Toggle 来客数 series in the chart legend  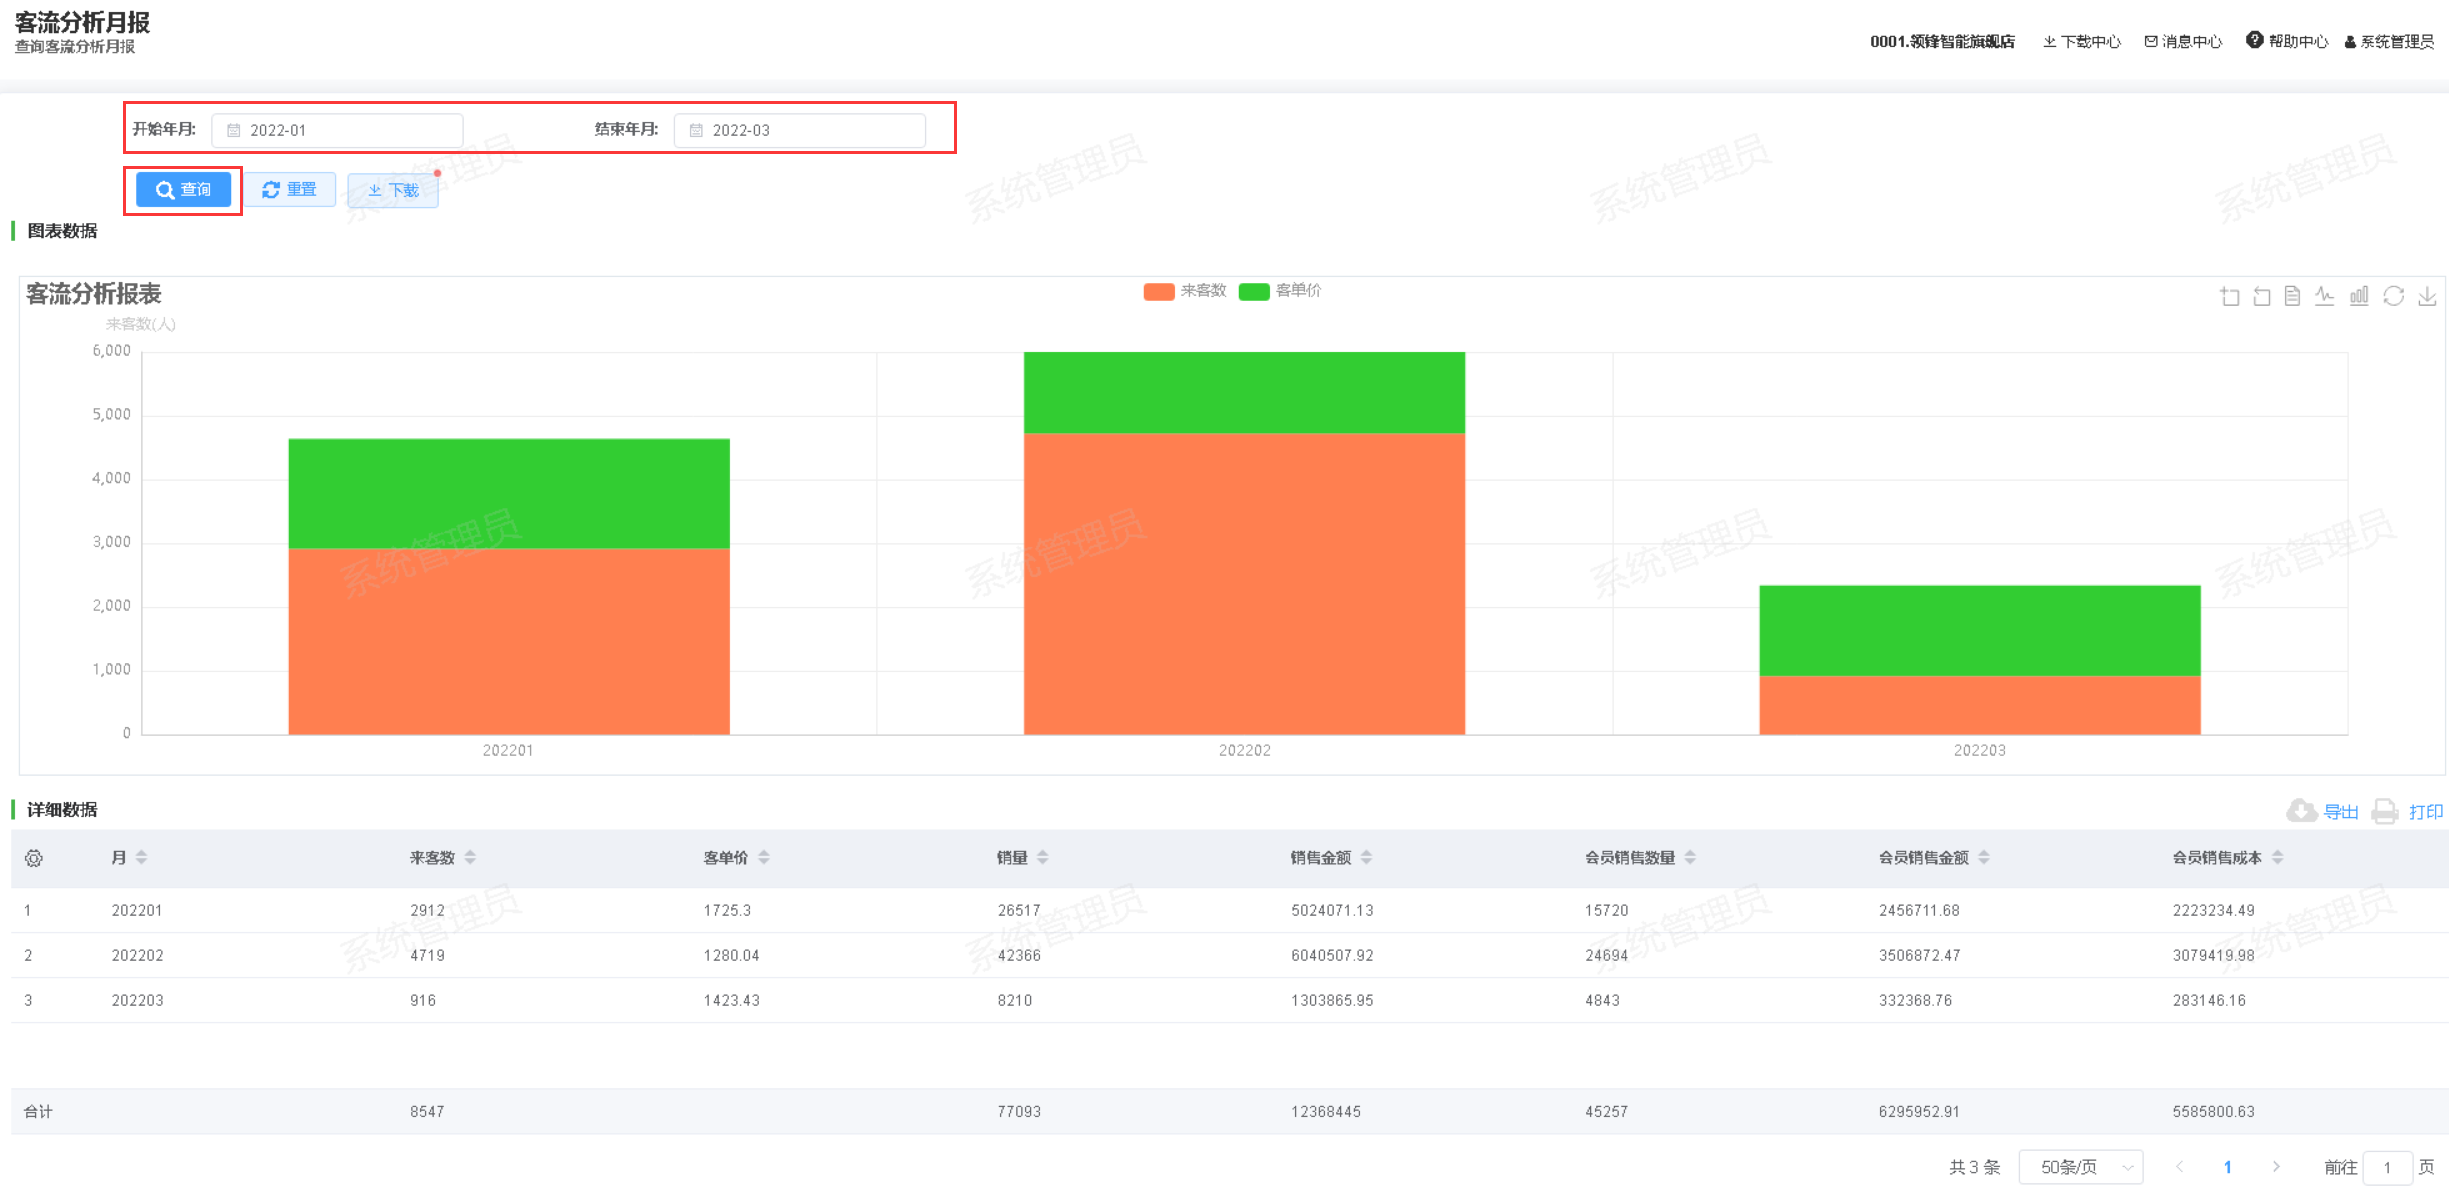[x=1184, y=291]
